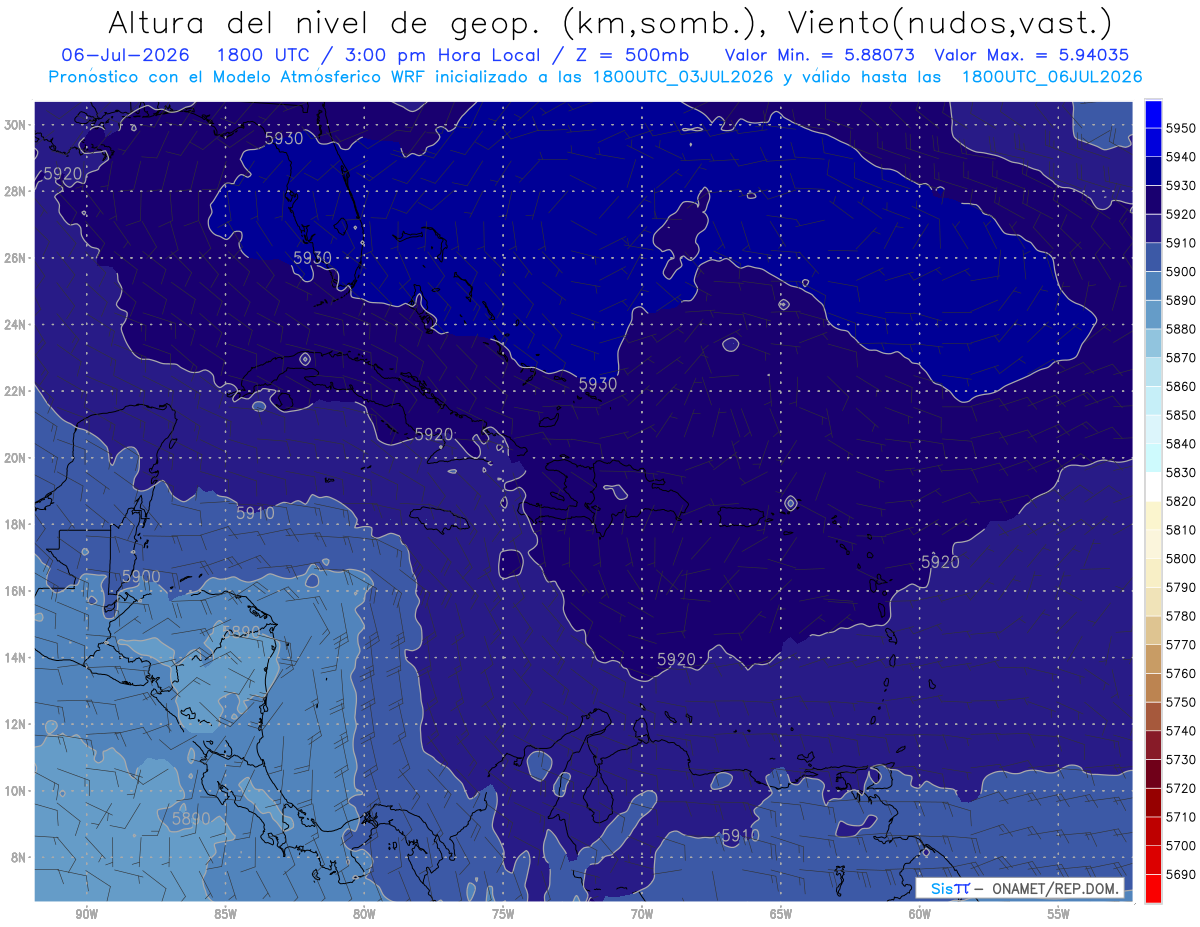Screen dimensions: 1200x927
Task: Click the 20N latitude axis label
Action: (15, 458)
